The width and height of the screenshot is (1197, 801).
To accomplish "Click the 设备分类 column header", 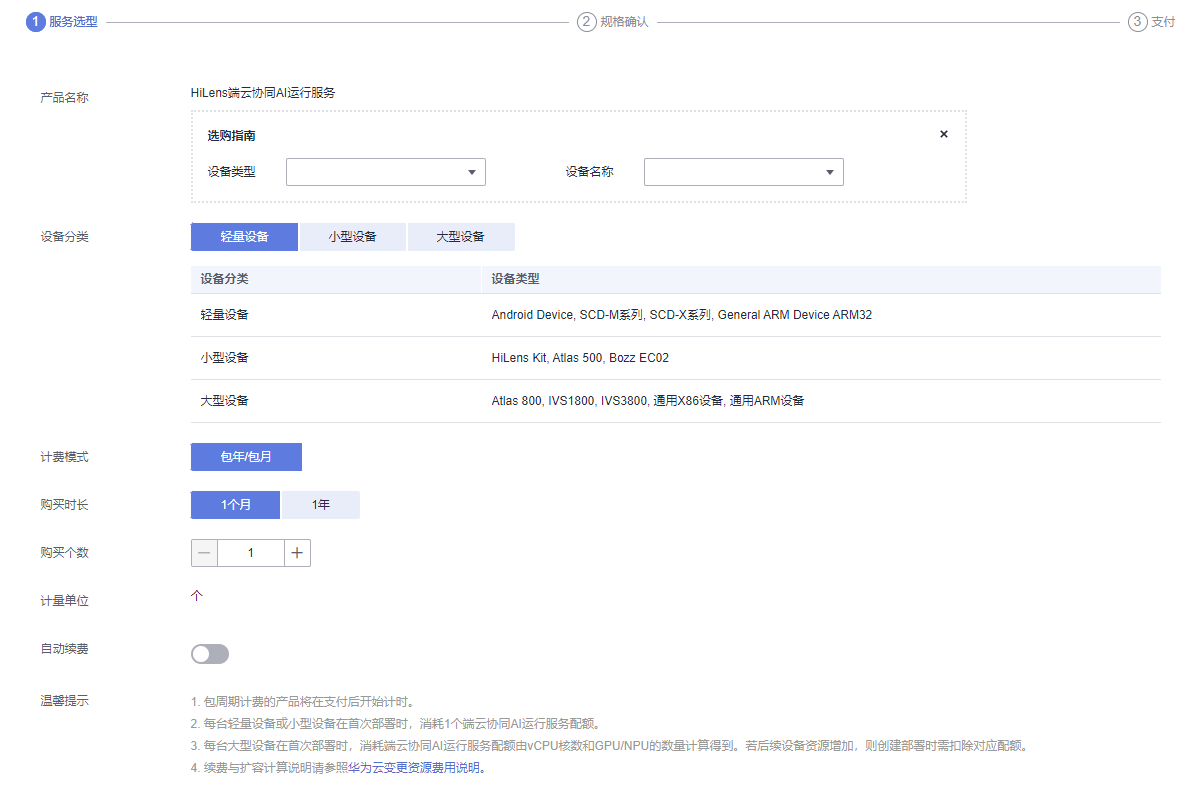I will pyautogui.click(x=224, y=279).
